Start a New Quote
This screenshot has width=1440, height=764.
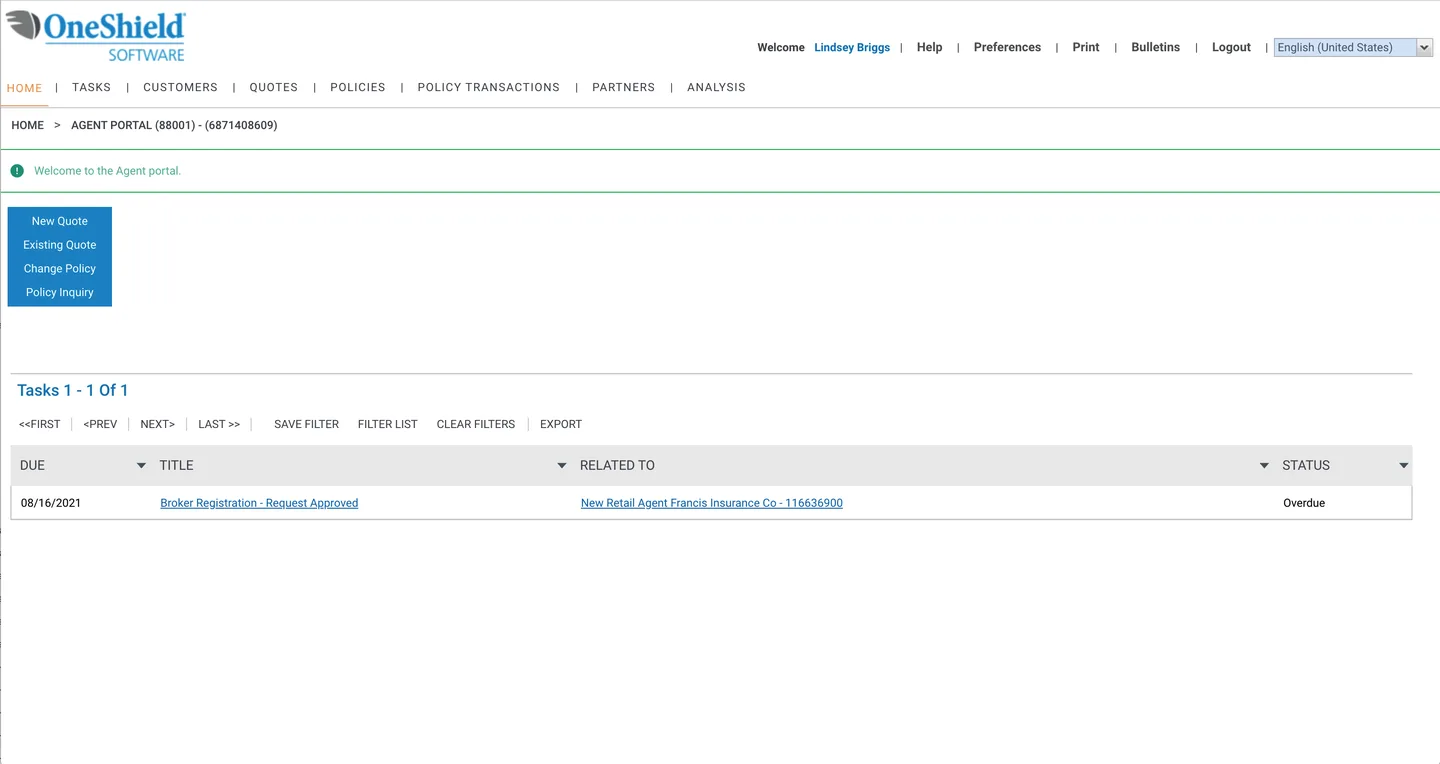tap(59, 220)
